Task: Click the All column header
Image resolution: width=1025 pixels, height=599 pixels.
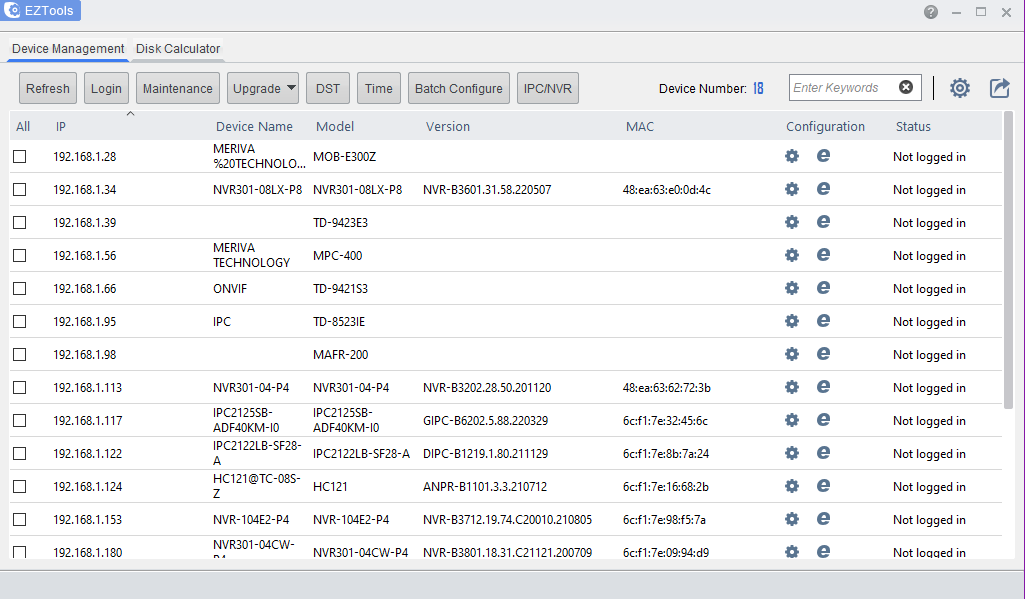Action: point(23,126)
